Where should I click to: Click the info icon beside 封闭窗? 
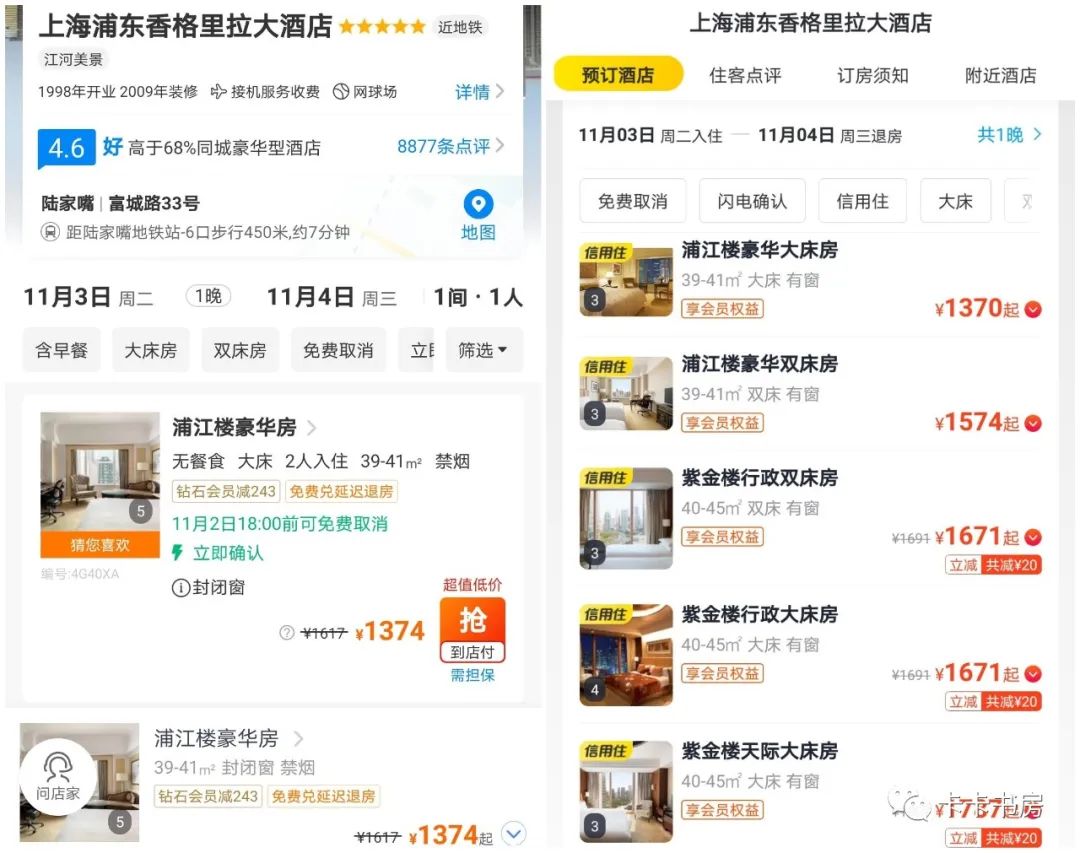pos(180,588)
